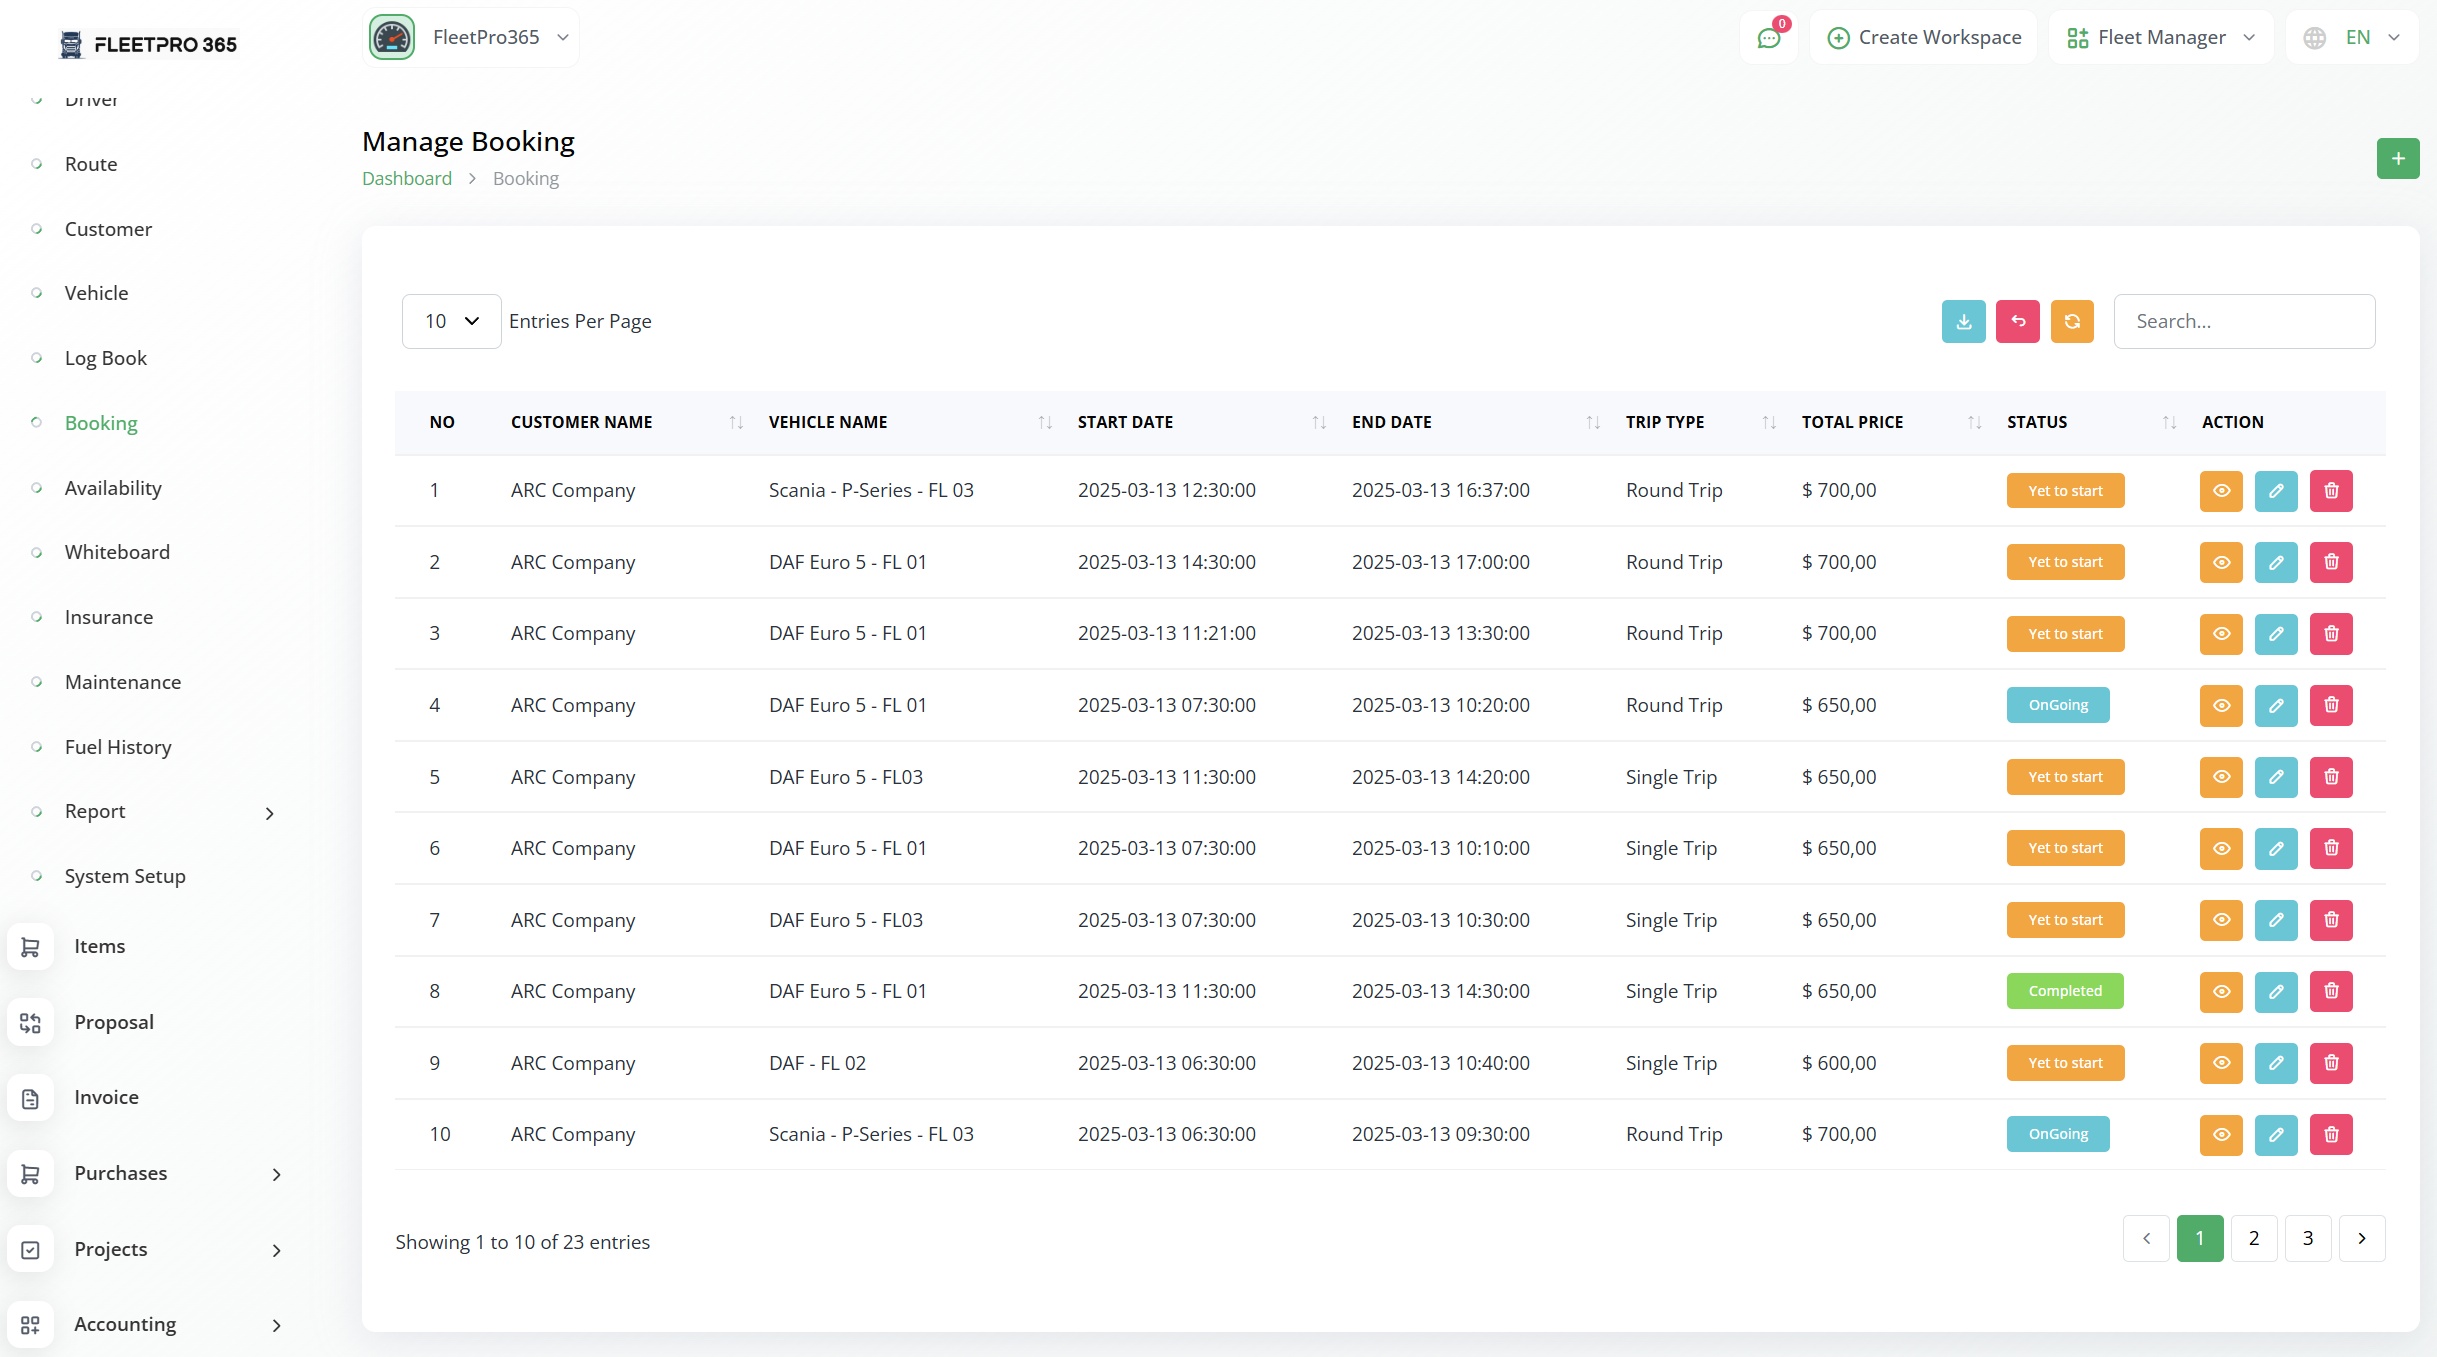
Task: Sort by Status column arrows
Action: (2169, 422)
